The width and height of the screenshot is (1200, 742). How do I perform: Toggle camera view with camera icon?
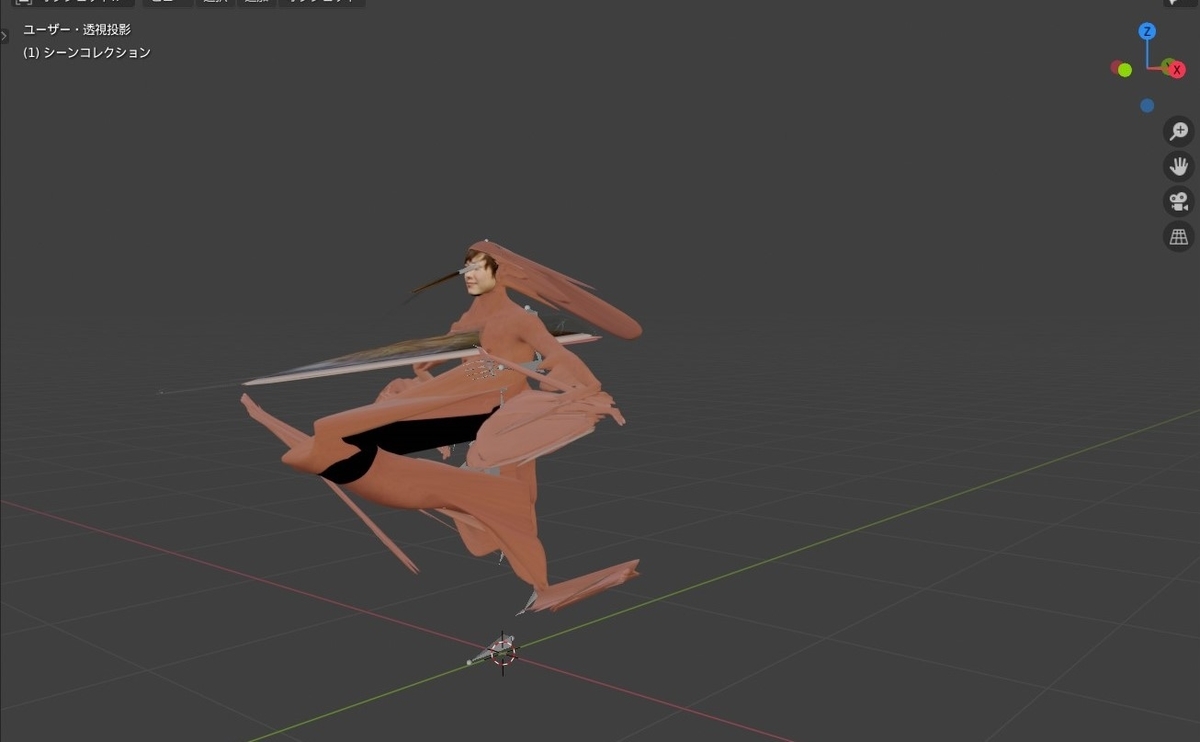[1179, 201]
